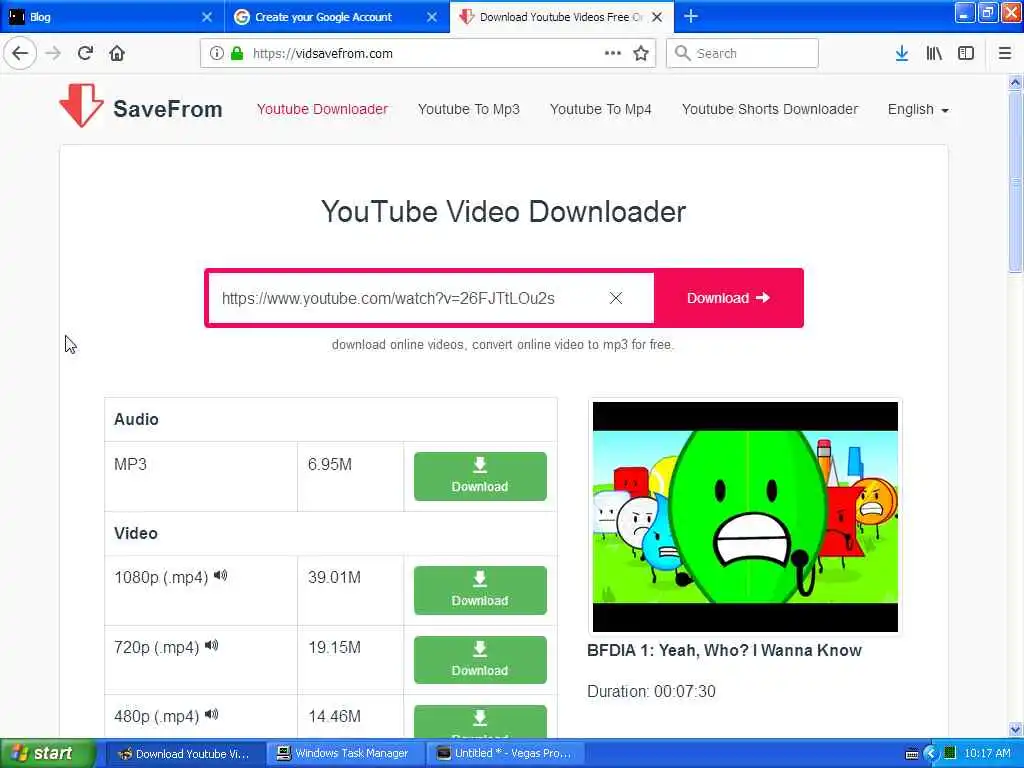The height and width of the screenshot is (768, 1024).
Task: Reload the current page
Action: pyautogui.click(x=85, y=54)
